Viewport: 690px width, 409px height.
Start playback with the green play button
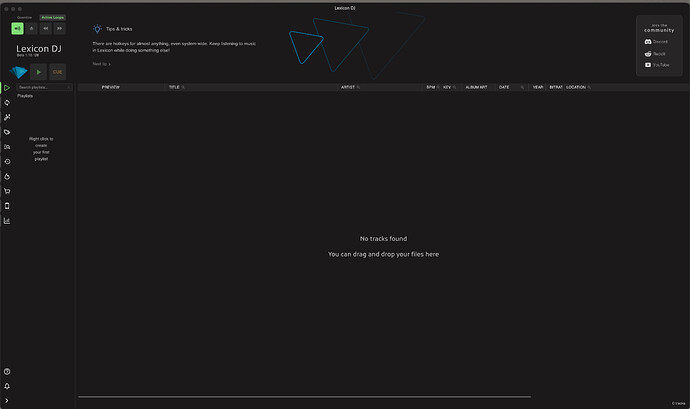[x=38, y=72]
